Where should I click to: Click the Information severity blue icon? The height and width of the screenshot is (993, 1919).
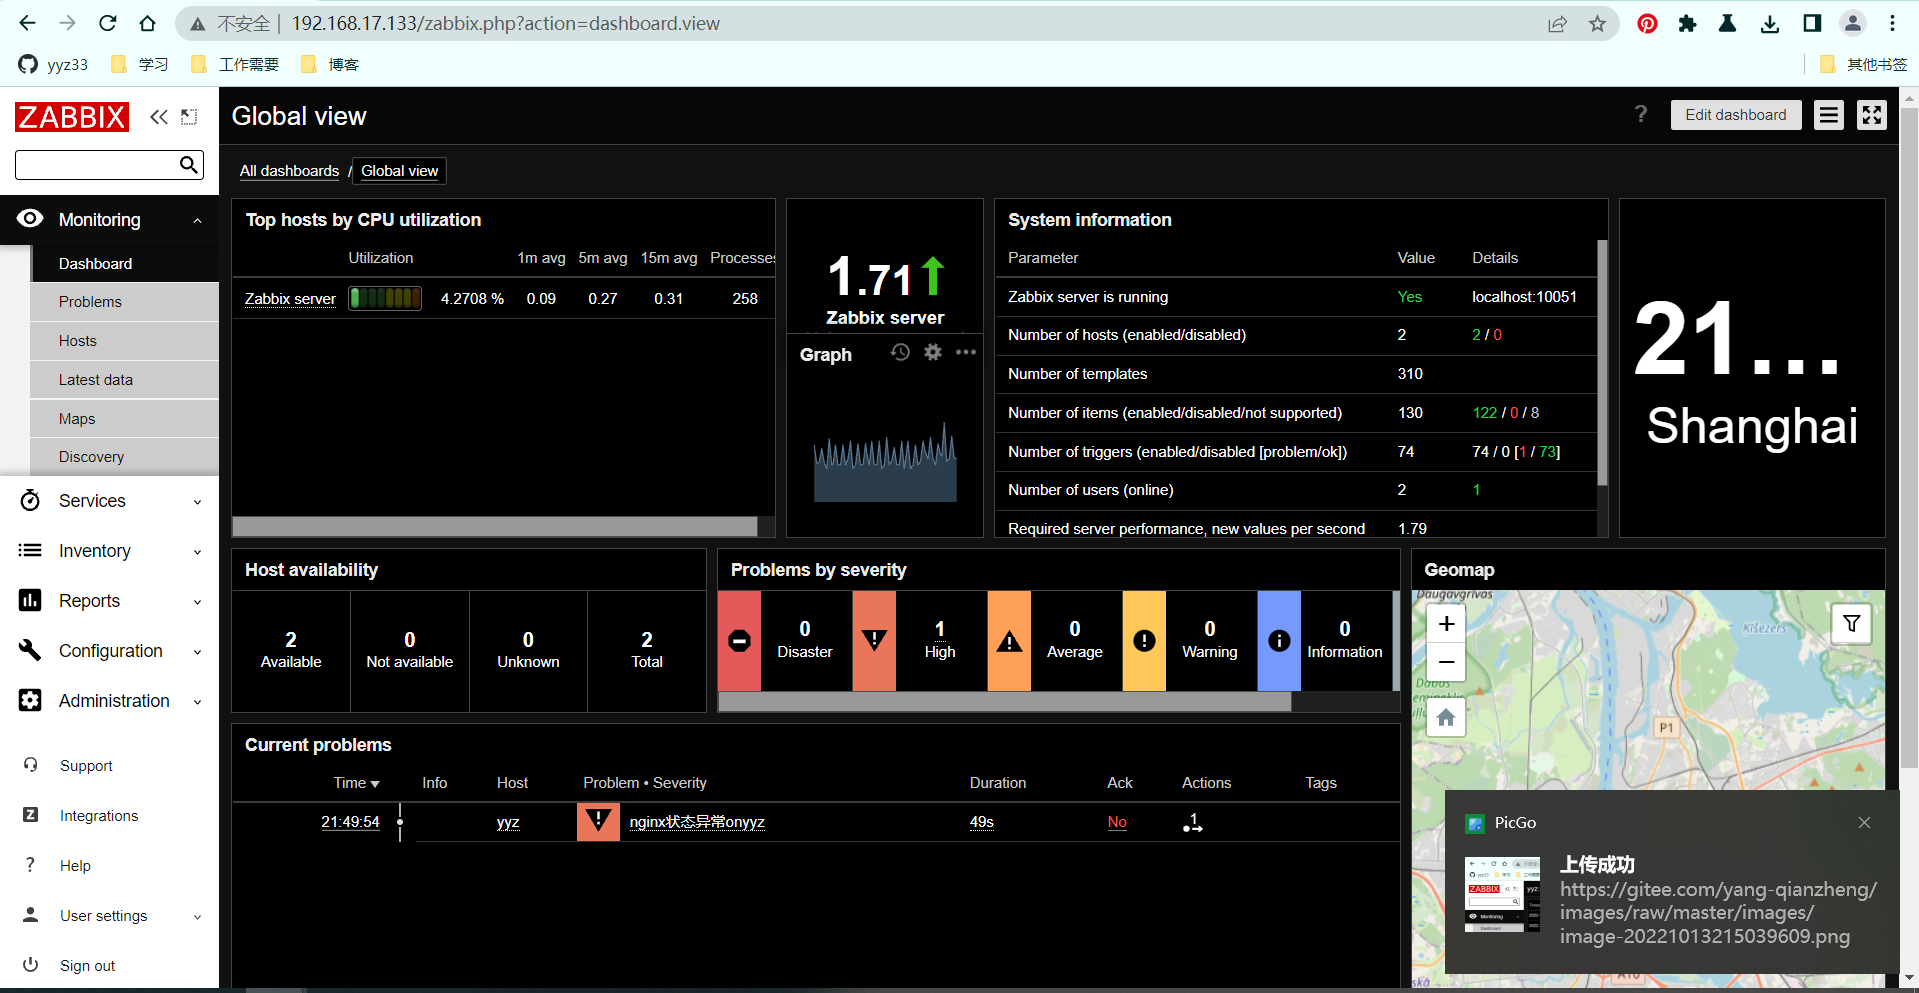1279,641
